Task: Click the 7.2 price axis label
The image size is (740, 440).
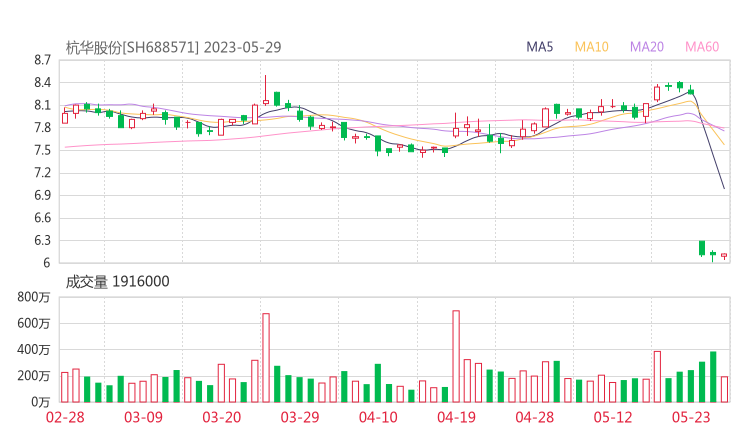Action: pyautogui.click(x=42, y=173)
